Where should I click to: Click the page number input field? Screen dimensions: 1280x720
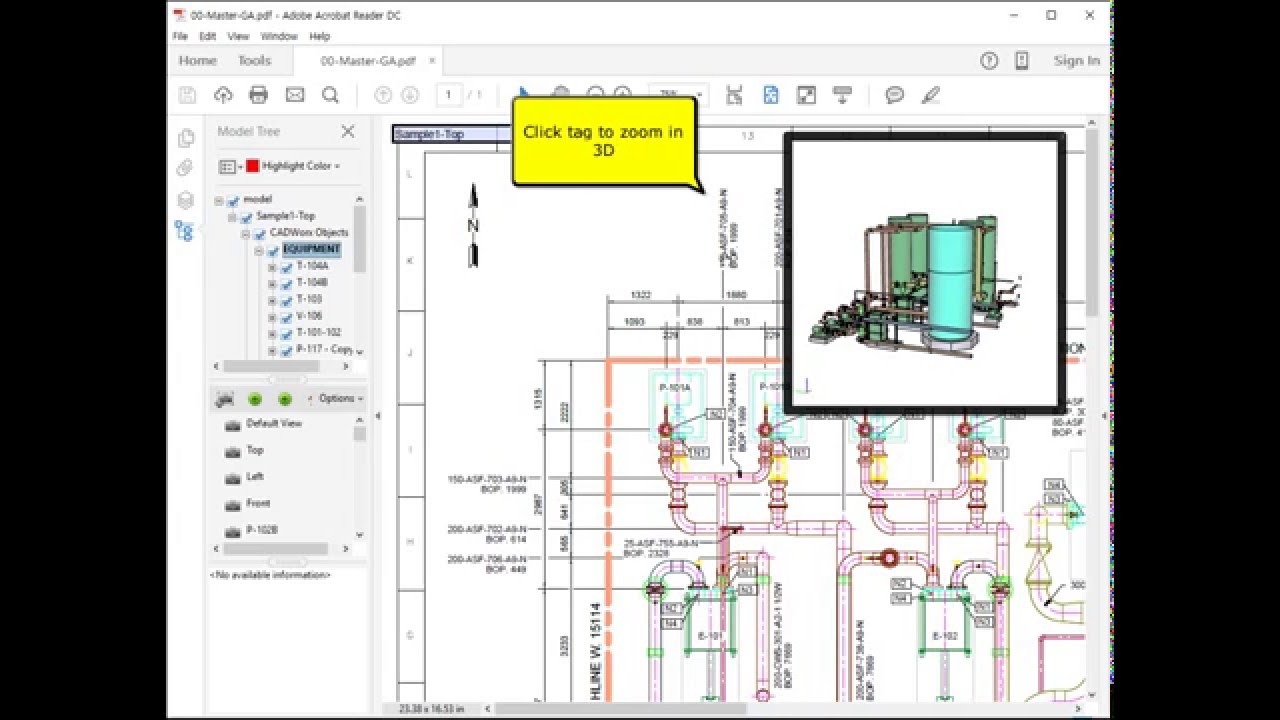pyautogui.click(x=448, y=95)
